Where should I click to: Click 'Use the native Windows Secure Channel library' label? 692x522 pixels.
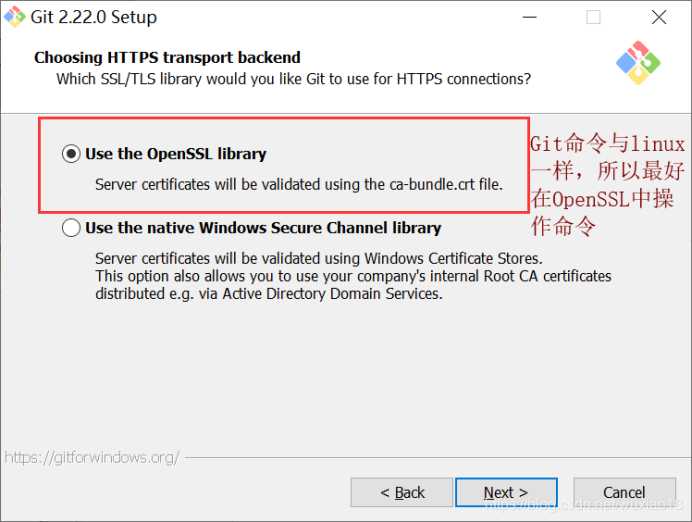tap(263, 228)
